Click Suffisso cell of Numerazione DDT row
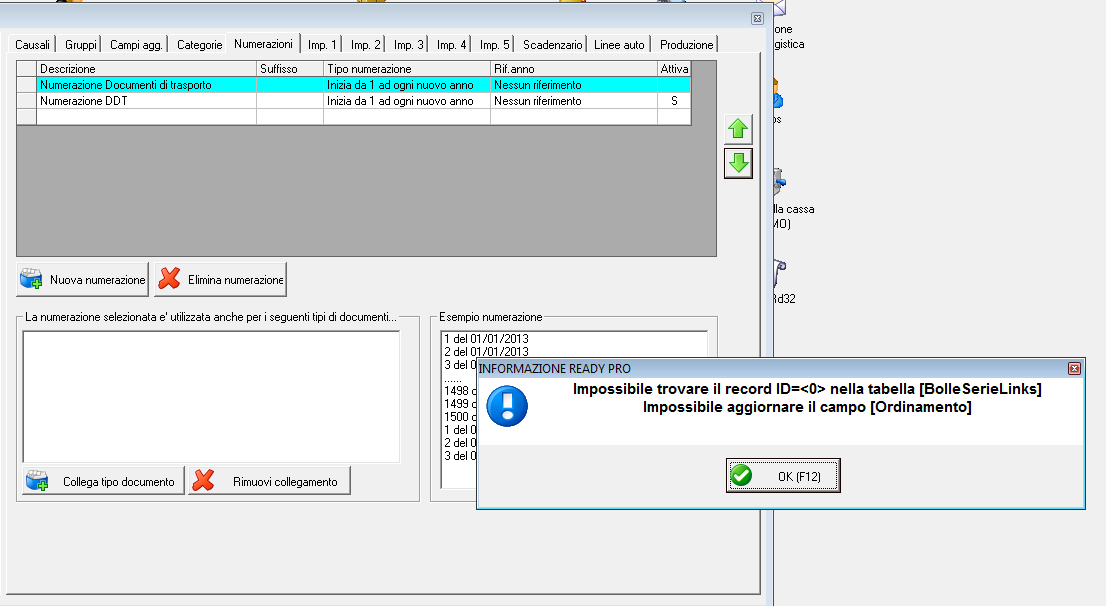Viewport: 1106px width, 606px height. [x=290, y=102]
